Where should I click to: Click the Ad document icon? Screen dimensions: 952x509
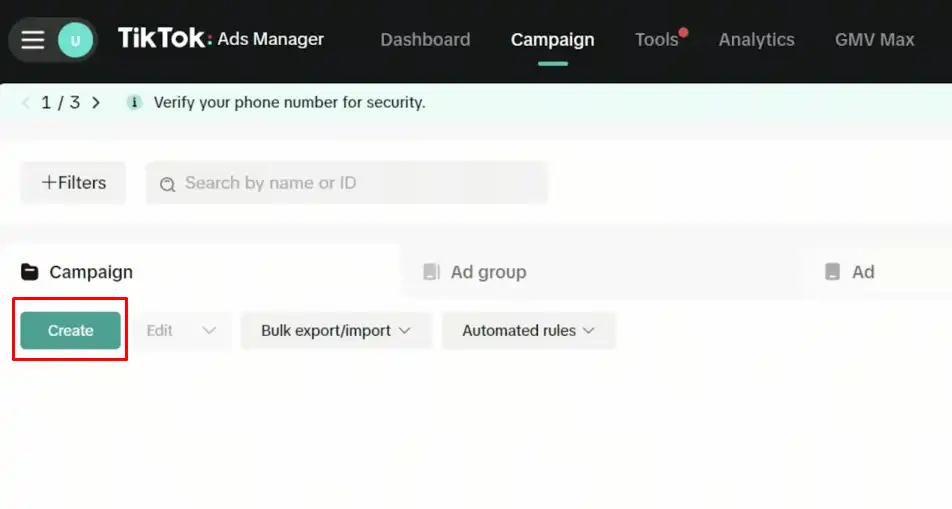(832, 272)
